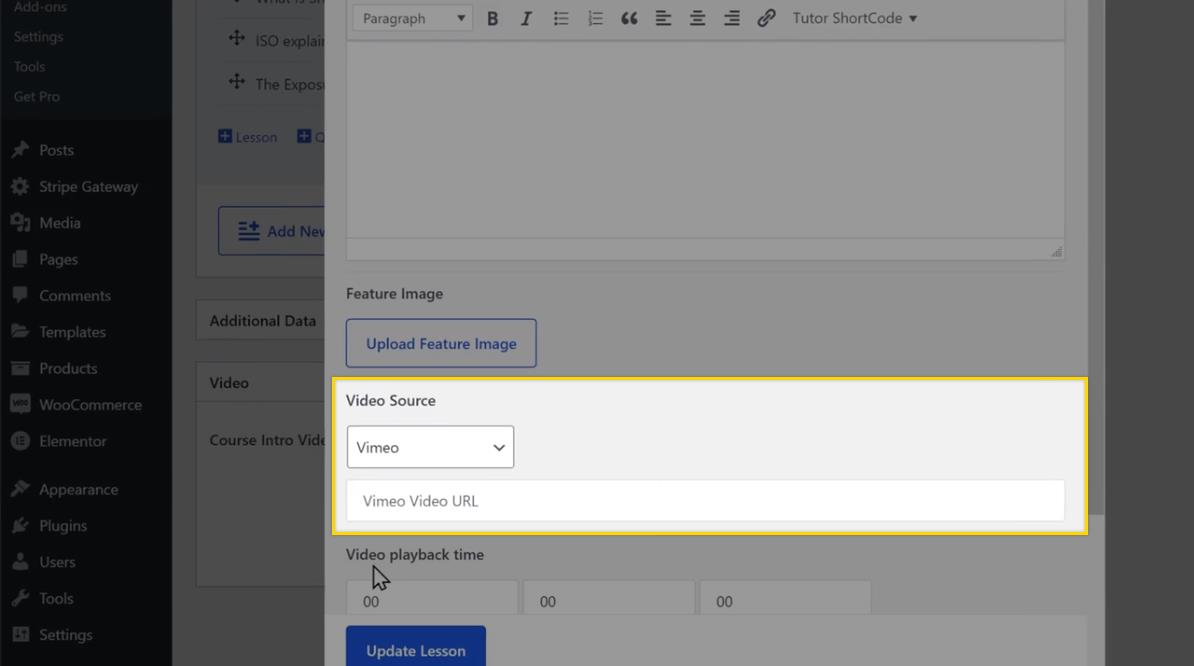Click the Vimeo Video URL field
The image size is (1194, 666).
pyautogui.click(x=705, y=501)
